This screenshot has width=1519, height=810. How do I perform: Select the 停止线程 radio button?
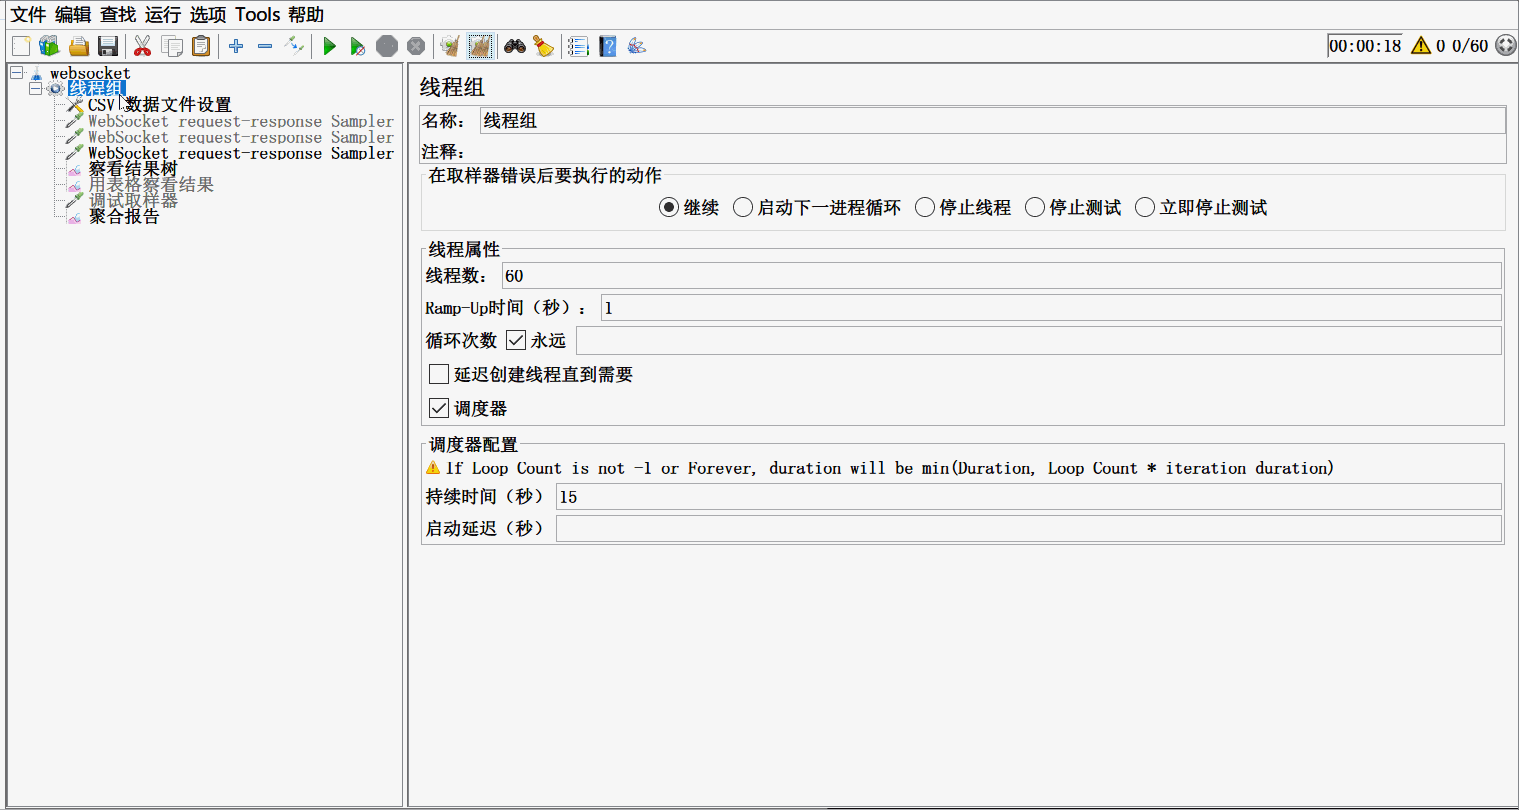tap(925, 207)
